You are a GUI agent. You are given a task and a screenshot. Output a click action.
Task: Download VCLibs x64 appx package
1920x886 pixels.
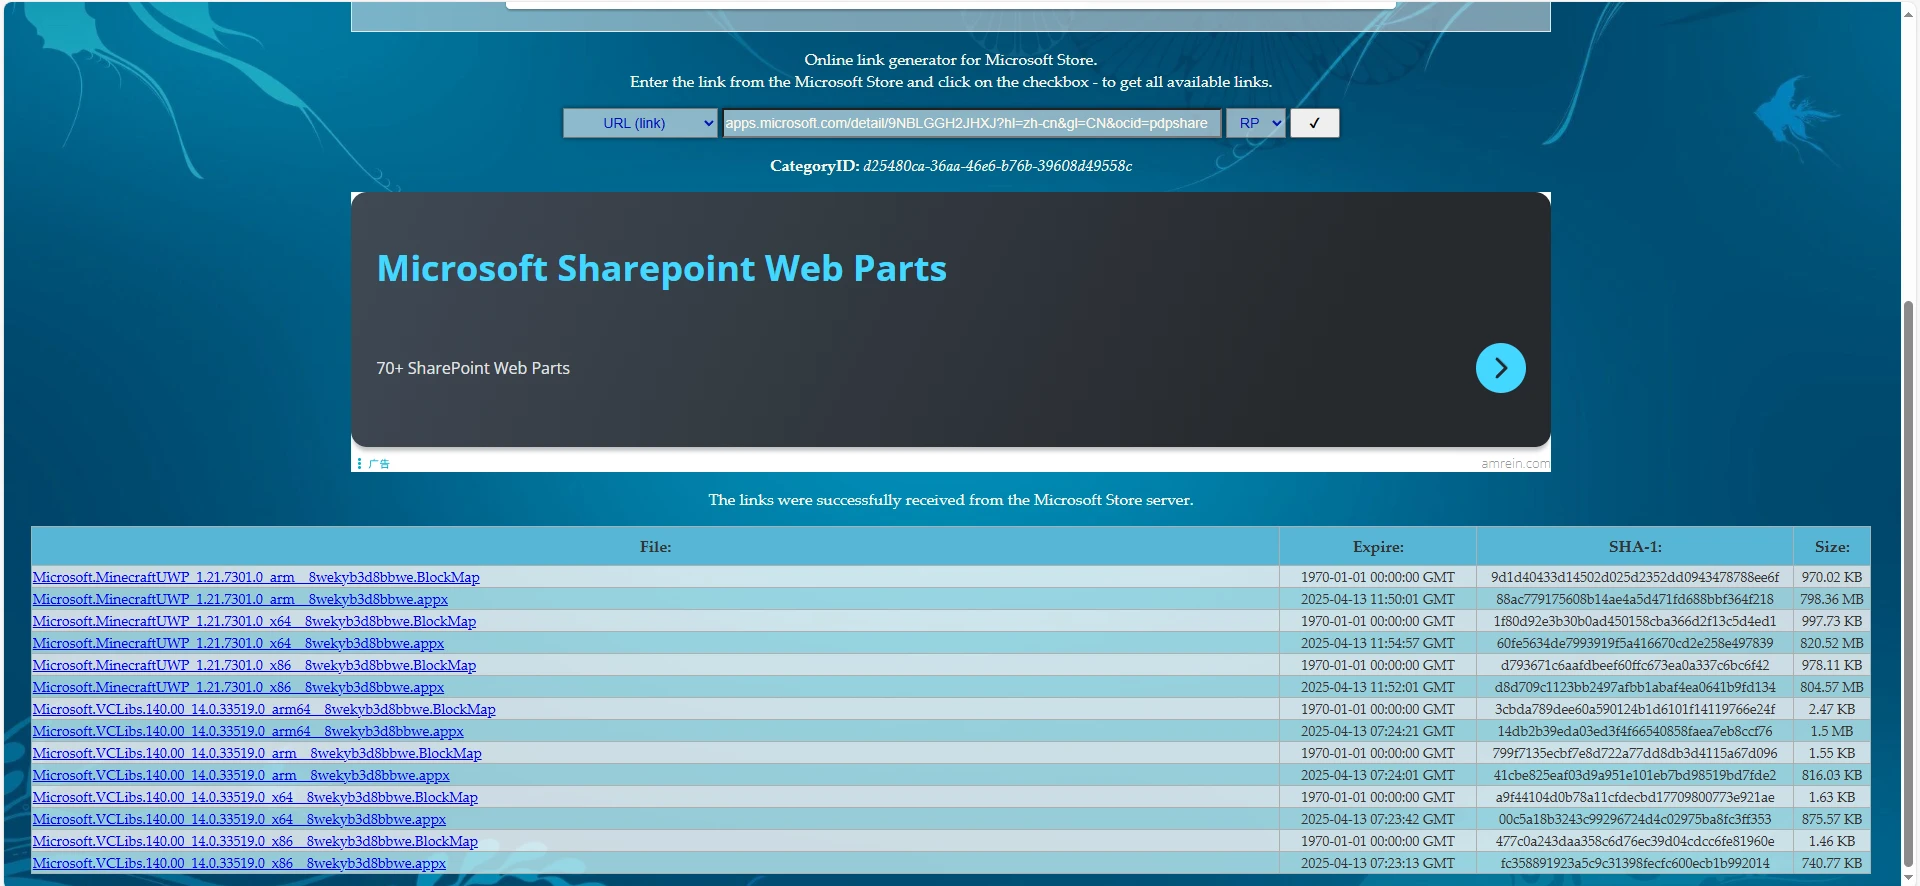[x=239, y=819]
